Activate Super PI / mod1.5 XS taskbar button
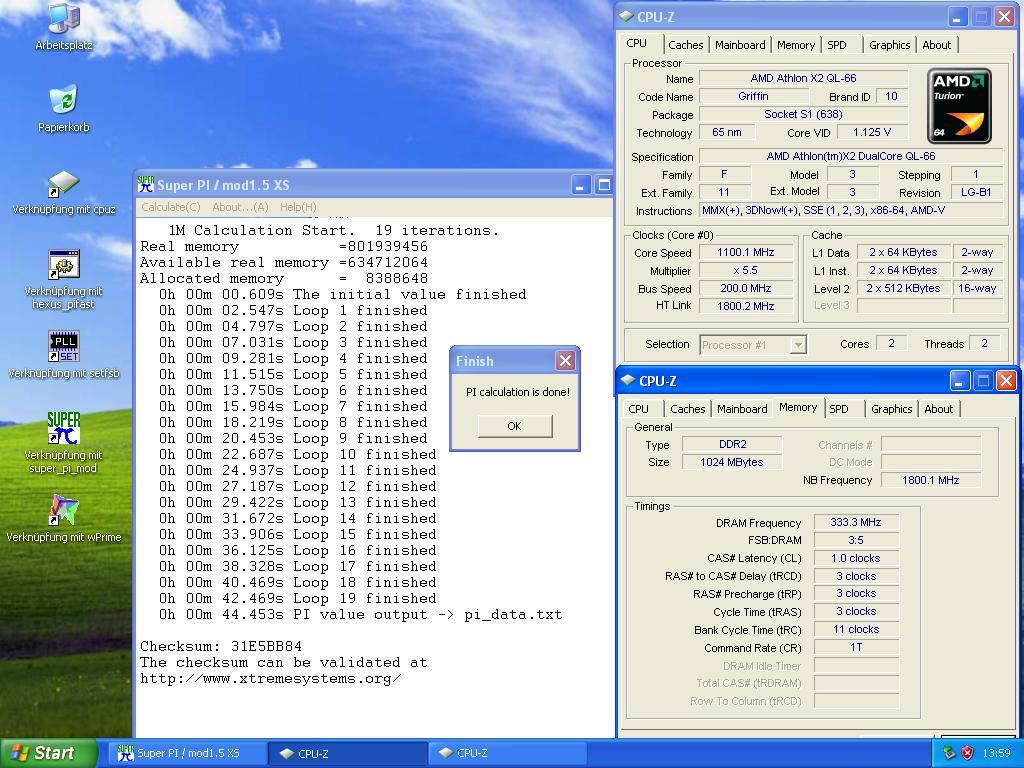Image resolution: width=1024 pixels, height=768 pixels. 187,753
